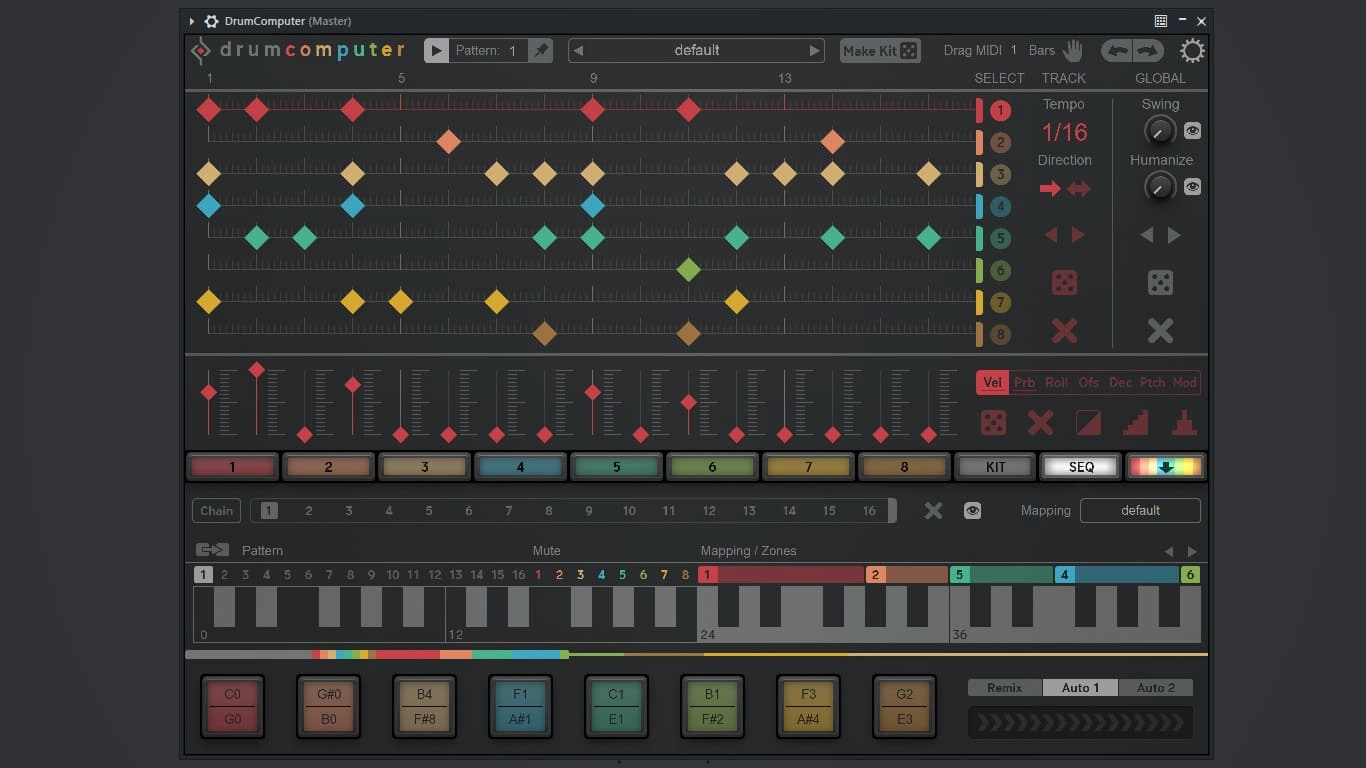Clear the chain with X icon

[x=933, y=511]
